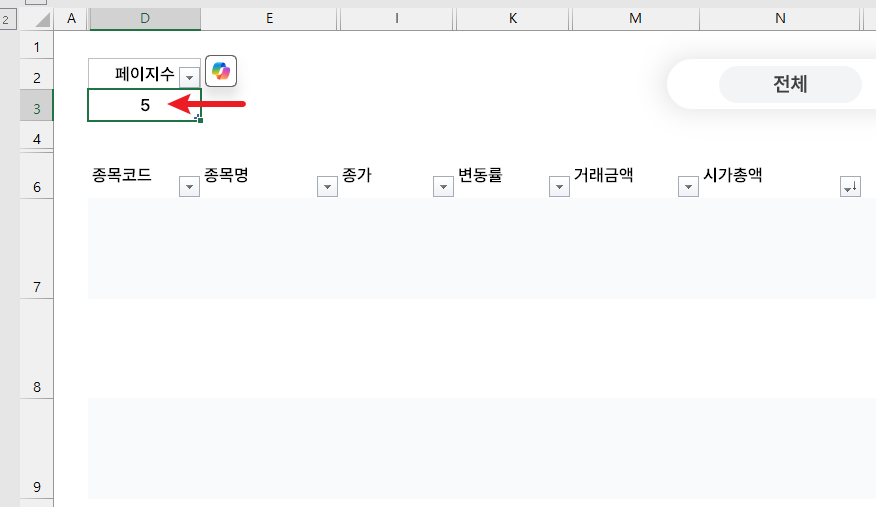Select column N header
Image resolution: width=876 pixels, height=507 pixels.
[780, 18]
